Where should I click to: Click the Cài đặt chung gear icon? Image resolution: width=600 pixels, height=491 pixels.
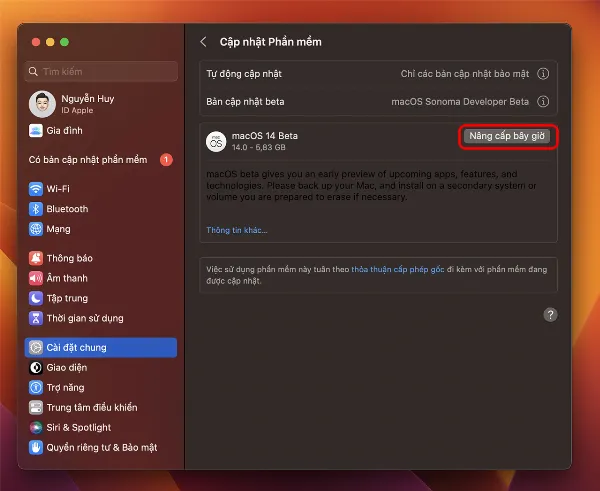tap(36, 347)
